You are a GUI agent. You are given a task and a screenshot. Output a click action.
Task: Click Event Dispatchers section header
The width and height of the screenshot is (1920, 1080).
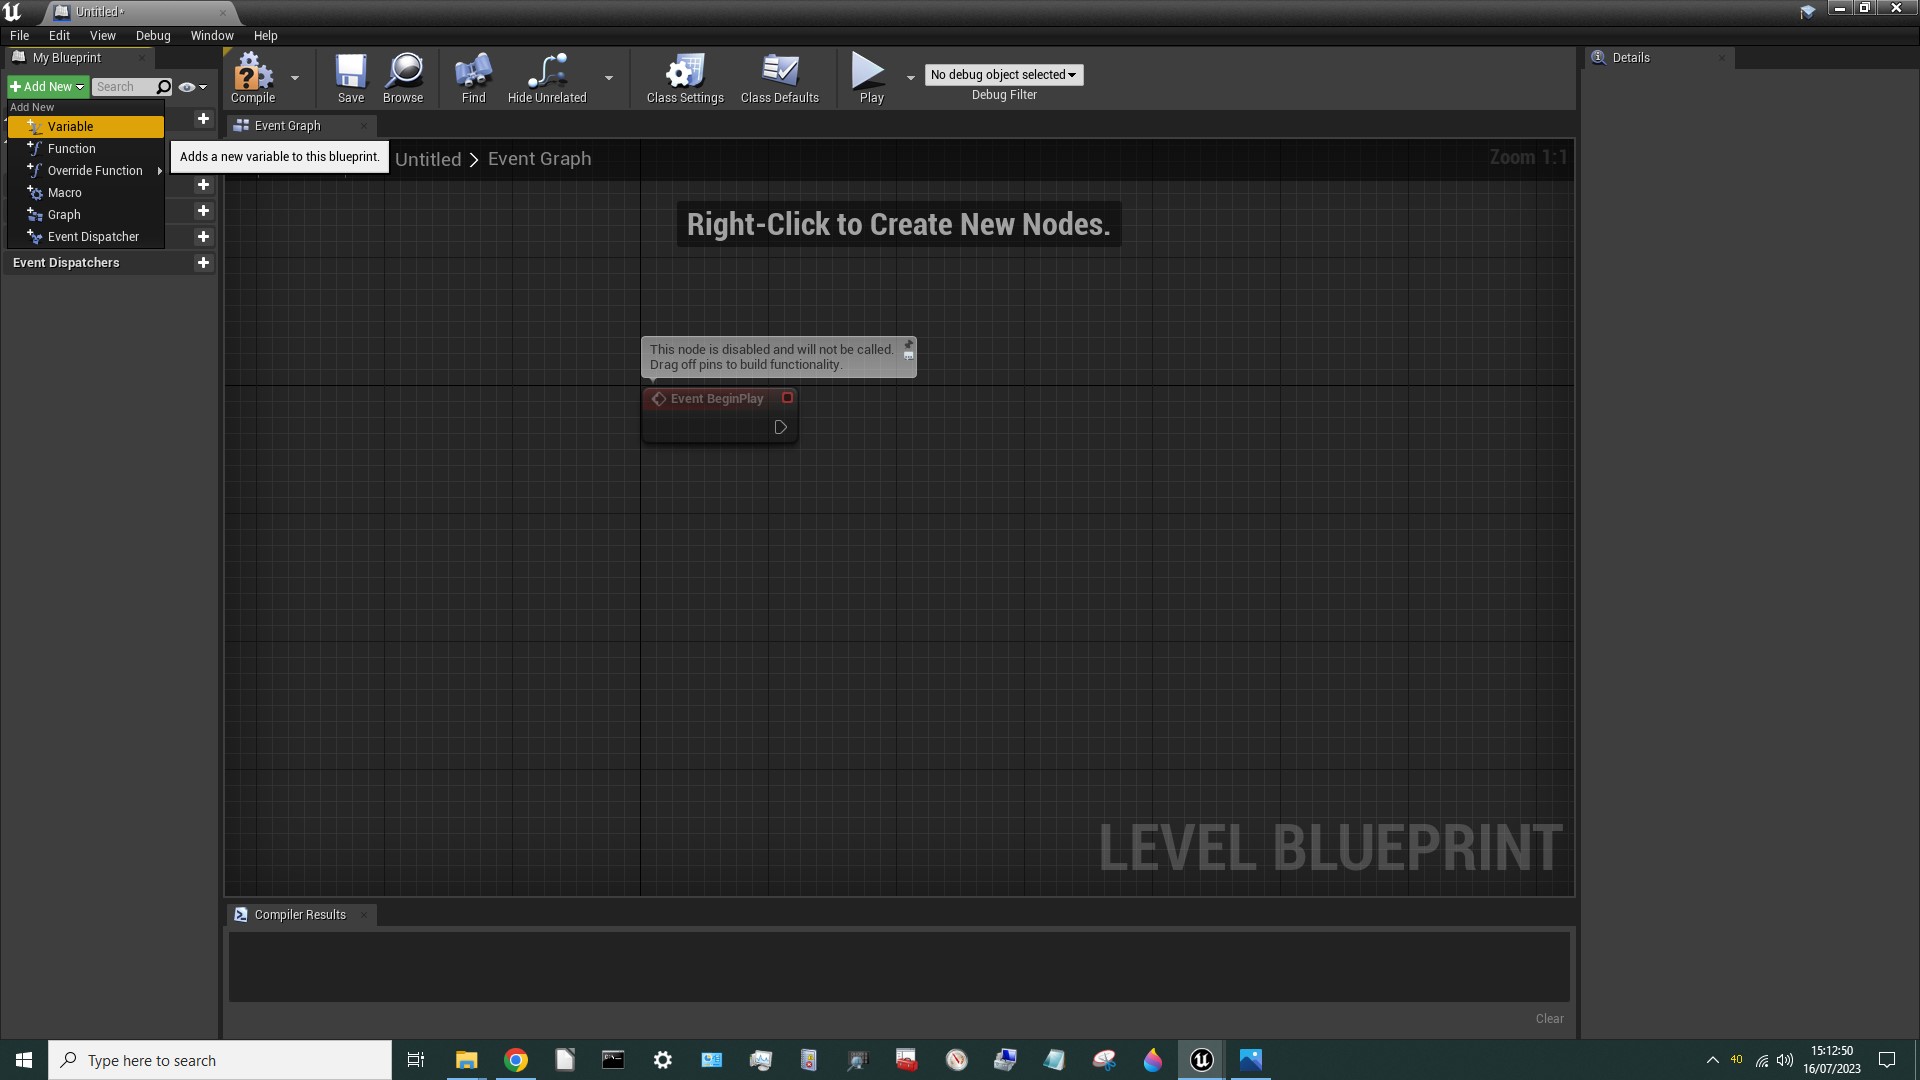coord(66,263)
